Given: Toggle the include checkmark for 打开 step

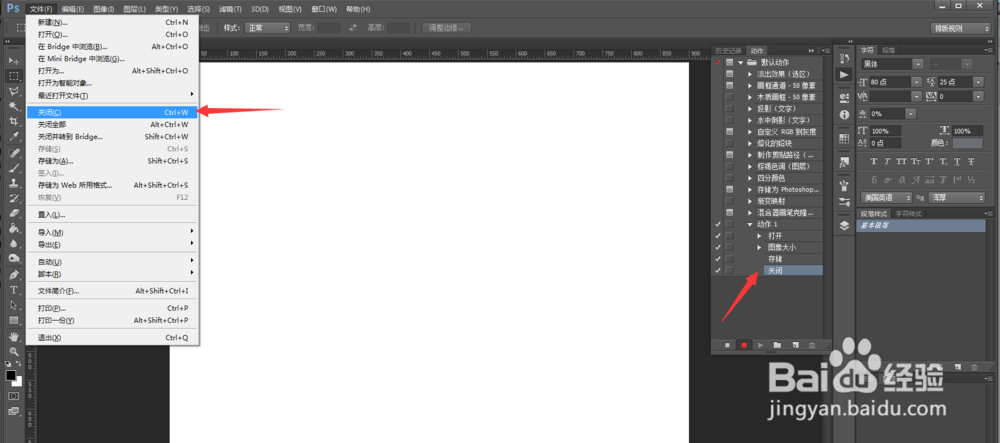Looking at the screenshot, I should [718, 236].
